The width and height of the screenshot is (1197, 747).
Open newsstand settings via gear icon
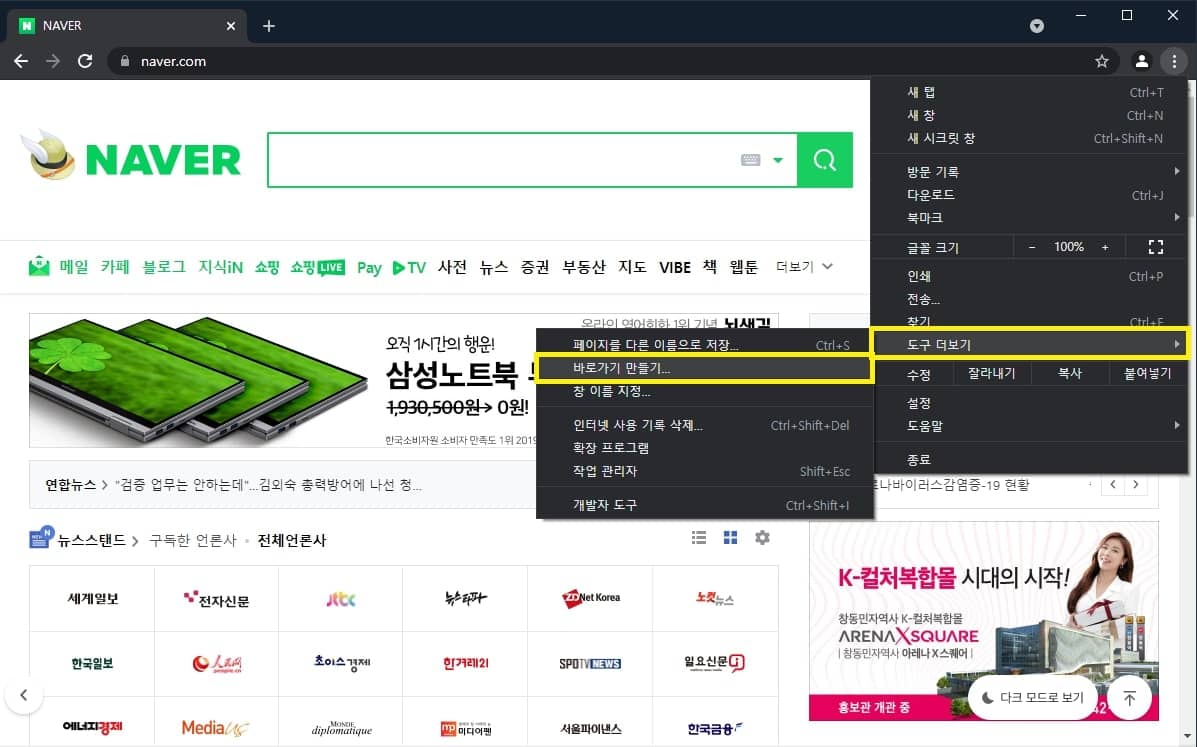[x=762, y=537]
